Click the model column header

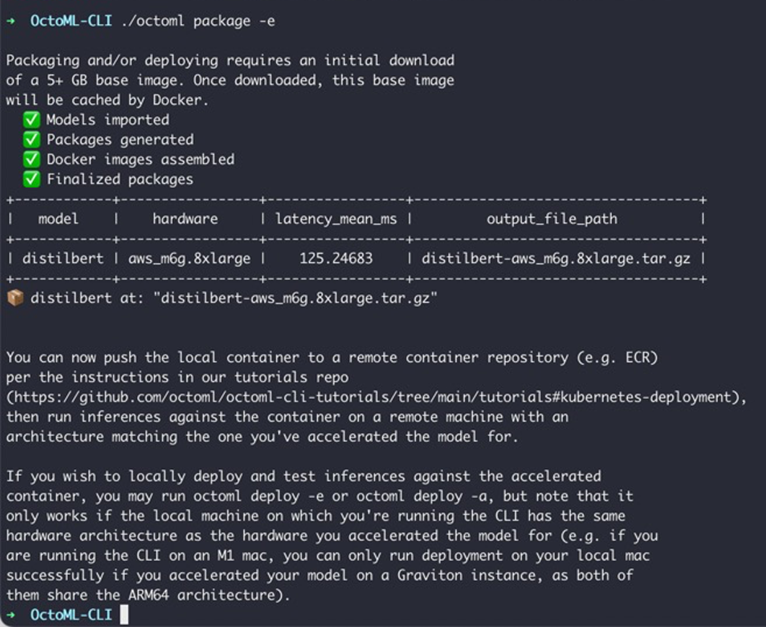[58, 219]
